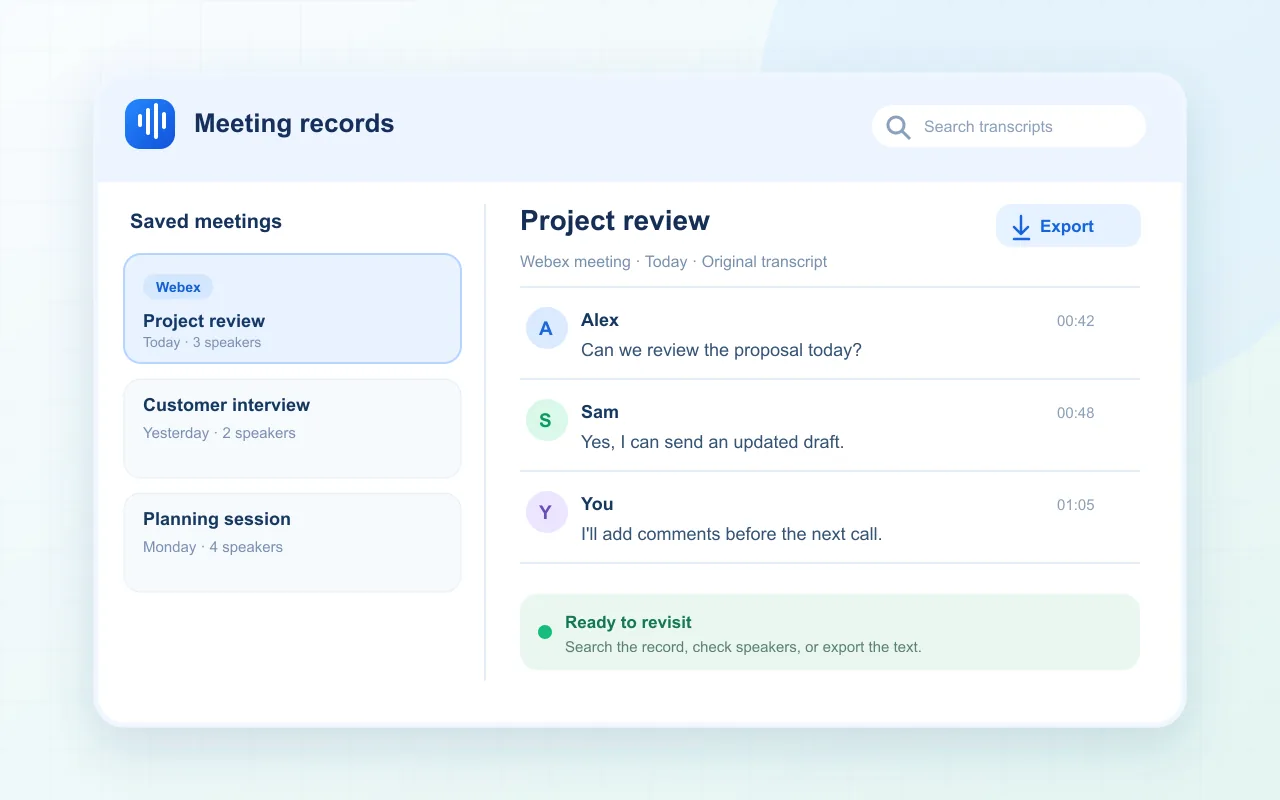Jump to timestamp 01:05
The width and height of the screenshot is (1280, 800).
(x=1076, y=505)
